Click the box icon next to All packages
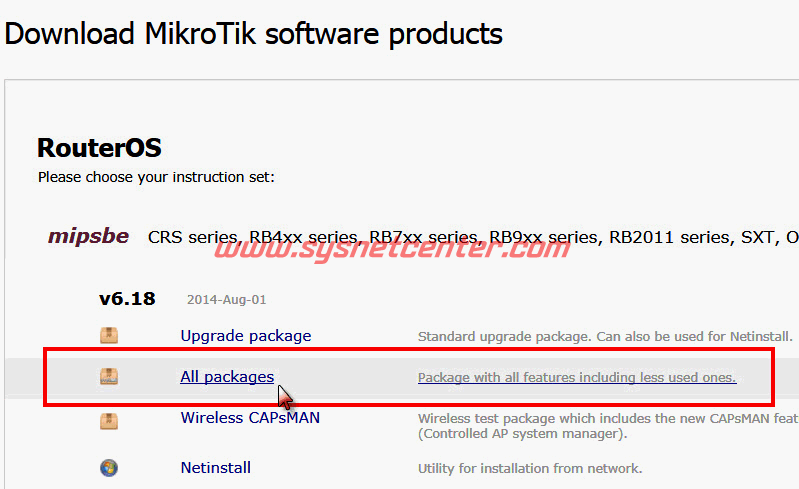This screenshot has width=799, height=489. click(x=108, y=377)
